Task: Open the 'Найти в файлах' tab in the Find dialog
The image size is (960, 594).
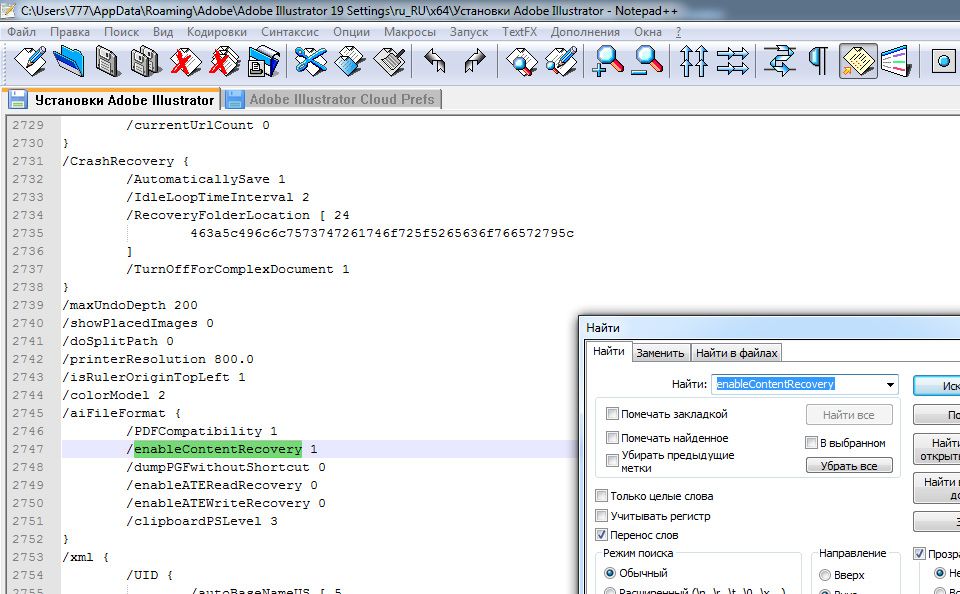Action: pos(737,353)
